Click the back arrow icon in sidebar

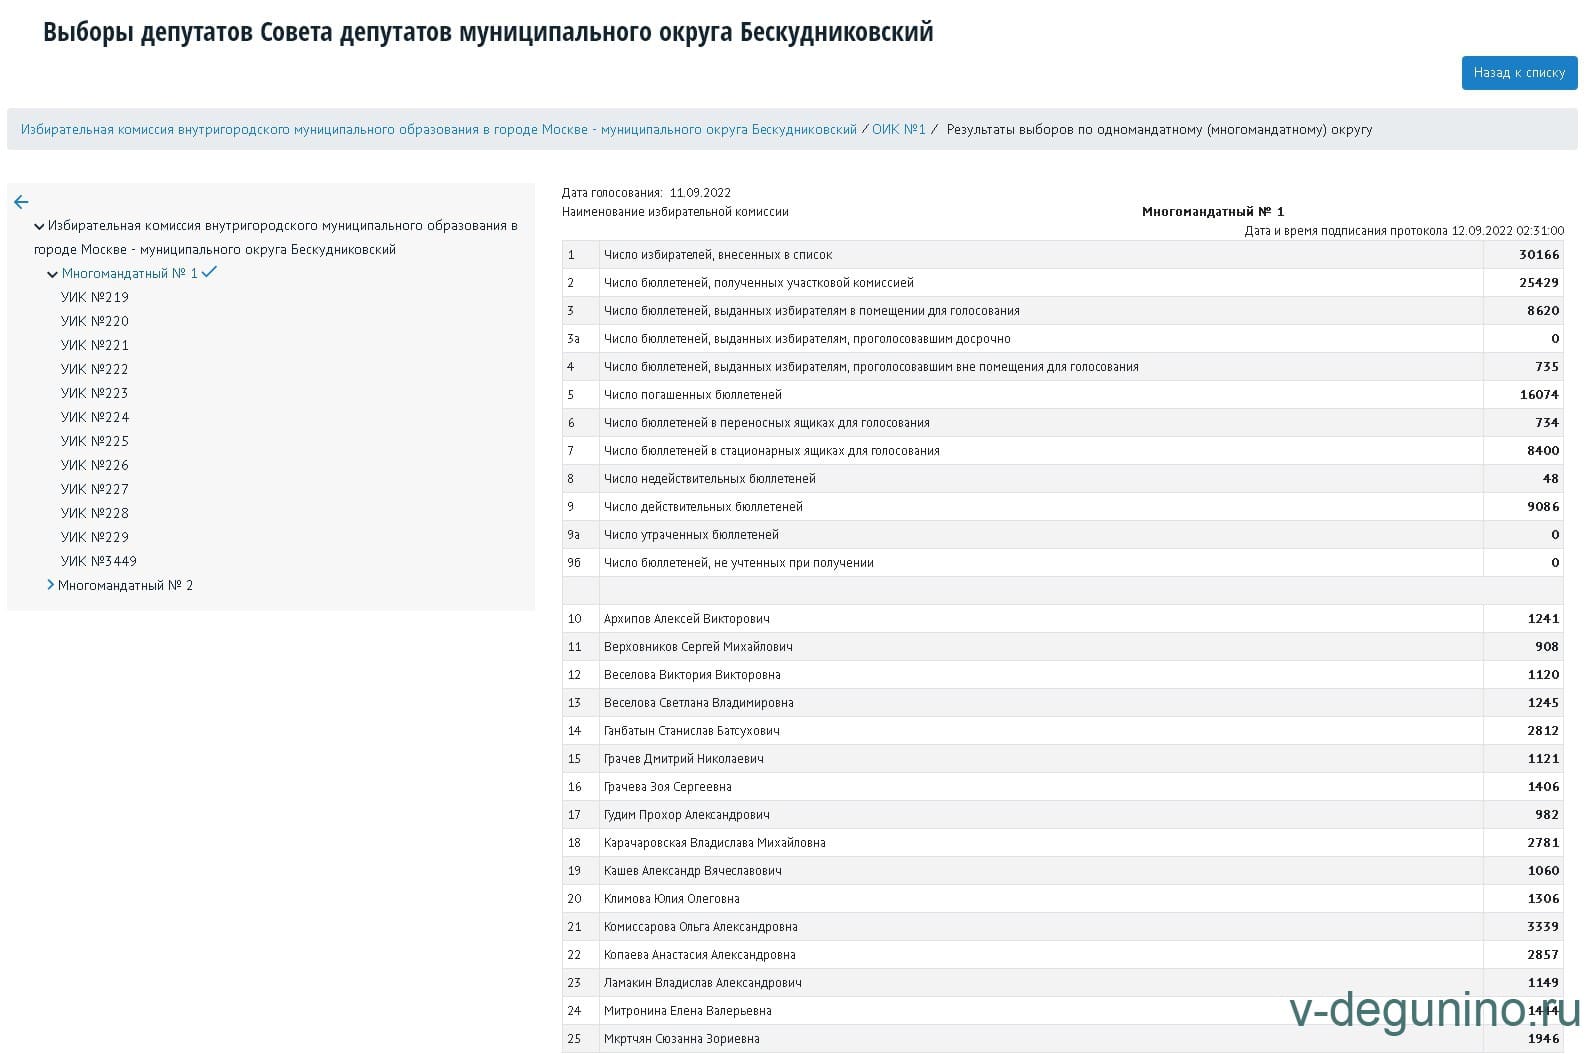point(21,202)
